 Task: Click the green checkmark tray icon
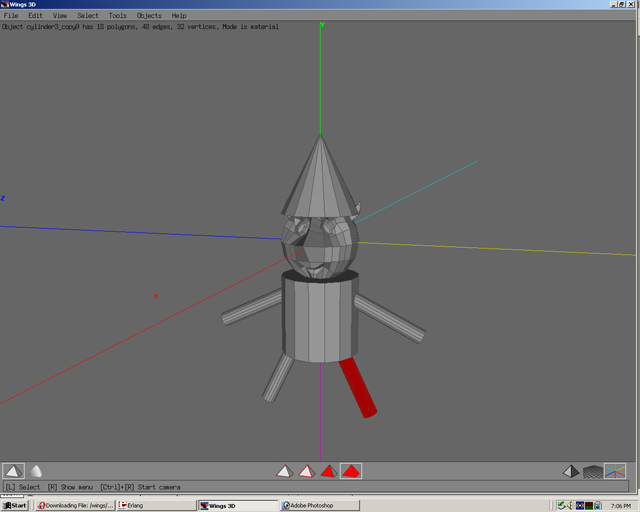(561, 505)
